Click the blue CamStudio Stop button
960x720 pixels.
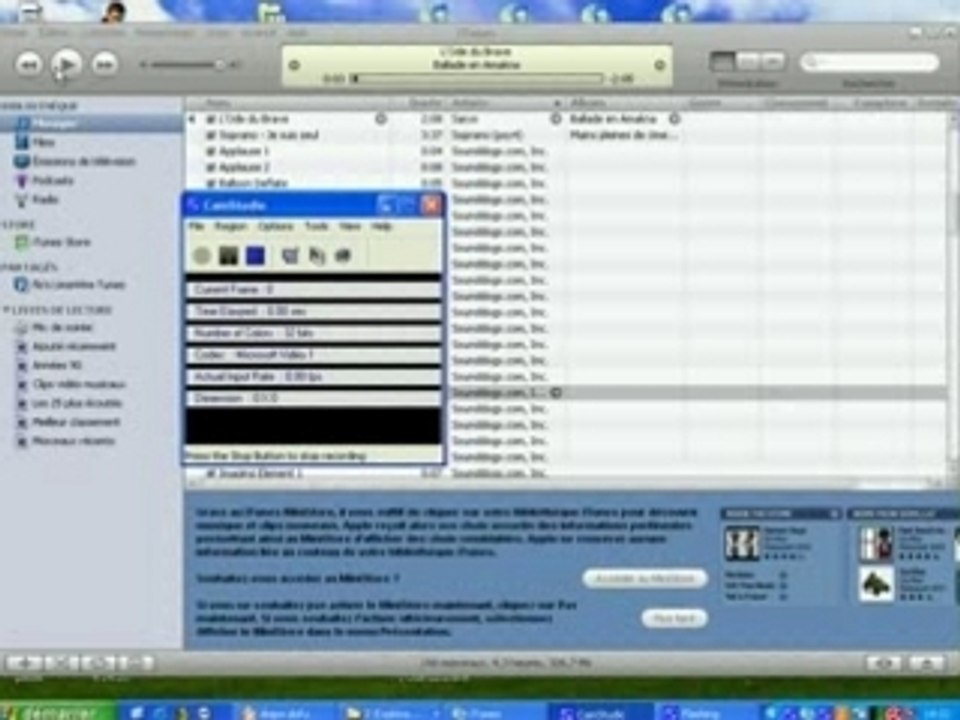[x=255, y=256]
